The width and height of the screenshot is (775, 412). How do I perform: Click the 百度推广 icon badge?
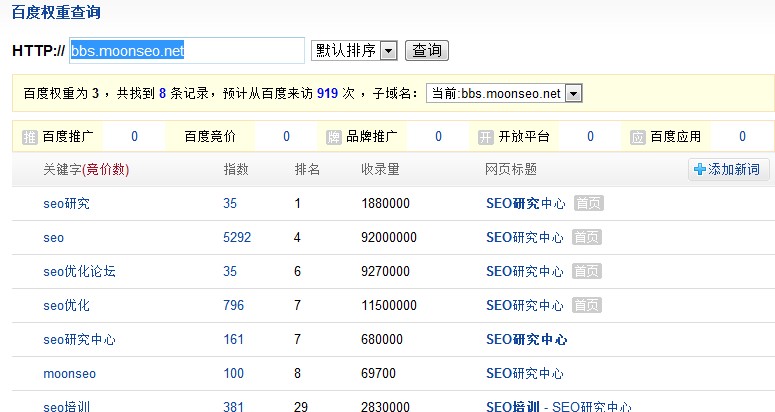[x=29, y=137]
